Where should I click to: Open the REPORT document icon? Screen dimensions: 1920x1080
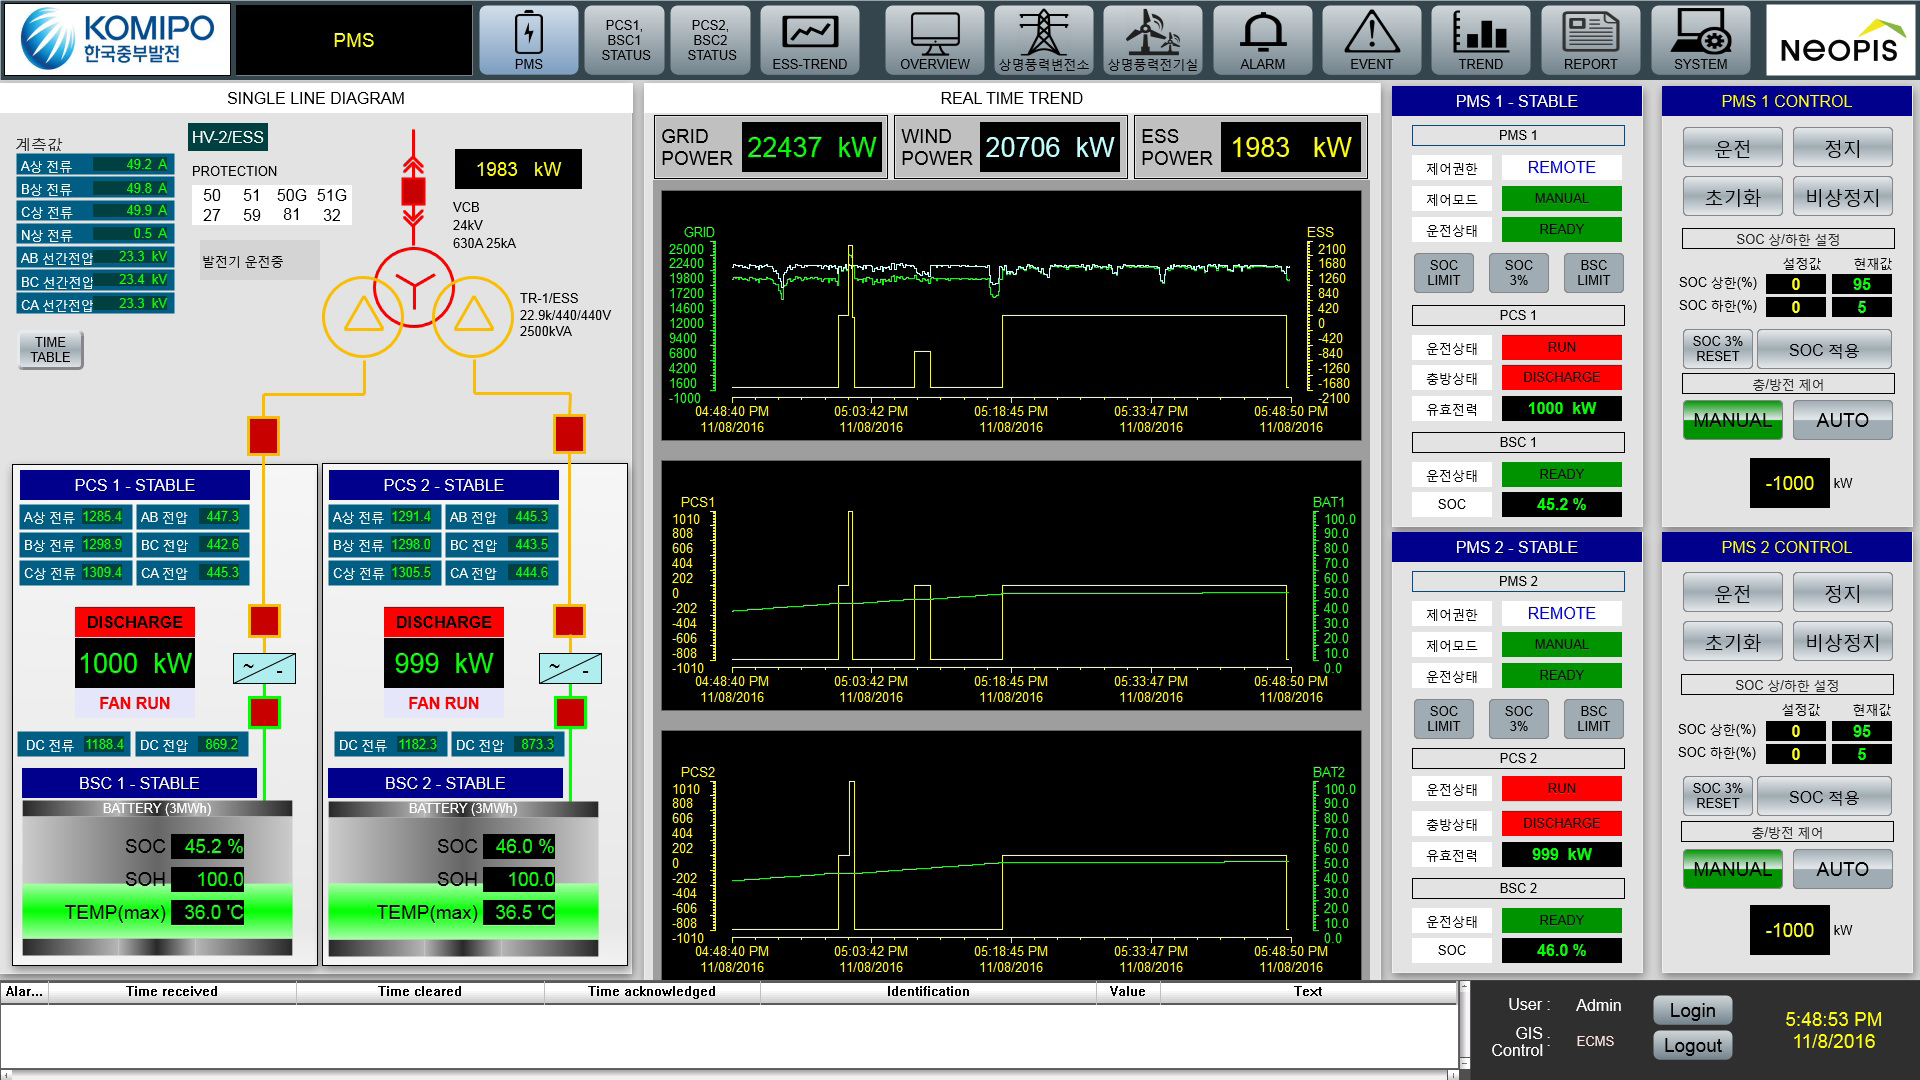(x=1590, y=40)
